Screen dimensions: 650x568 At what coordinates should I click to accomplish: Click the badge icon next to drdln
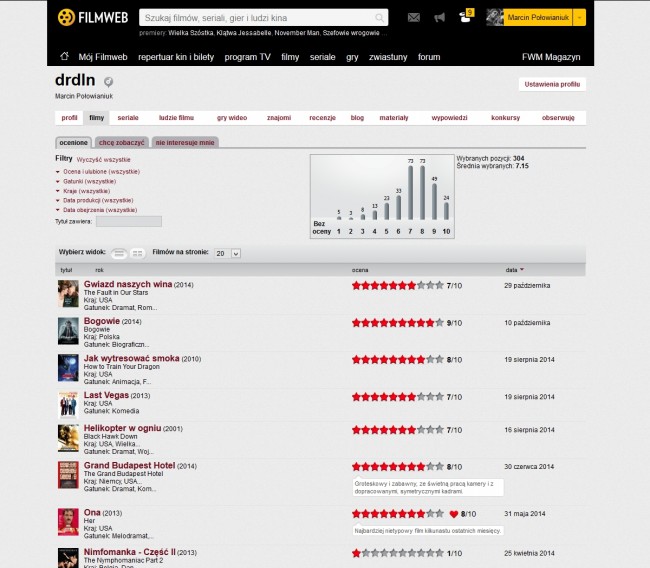(x=108, y=82)
